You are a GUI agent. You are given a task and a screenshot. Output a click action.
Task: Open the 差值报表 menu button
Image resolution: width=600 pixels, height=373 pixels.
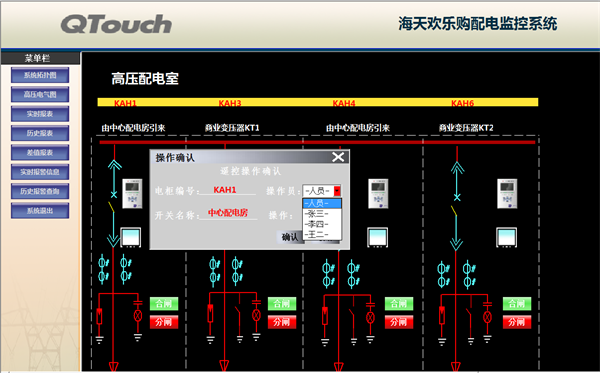pyautogui.click(x=40, y=153)
